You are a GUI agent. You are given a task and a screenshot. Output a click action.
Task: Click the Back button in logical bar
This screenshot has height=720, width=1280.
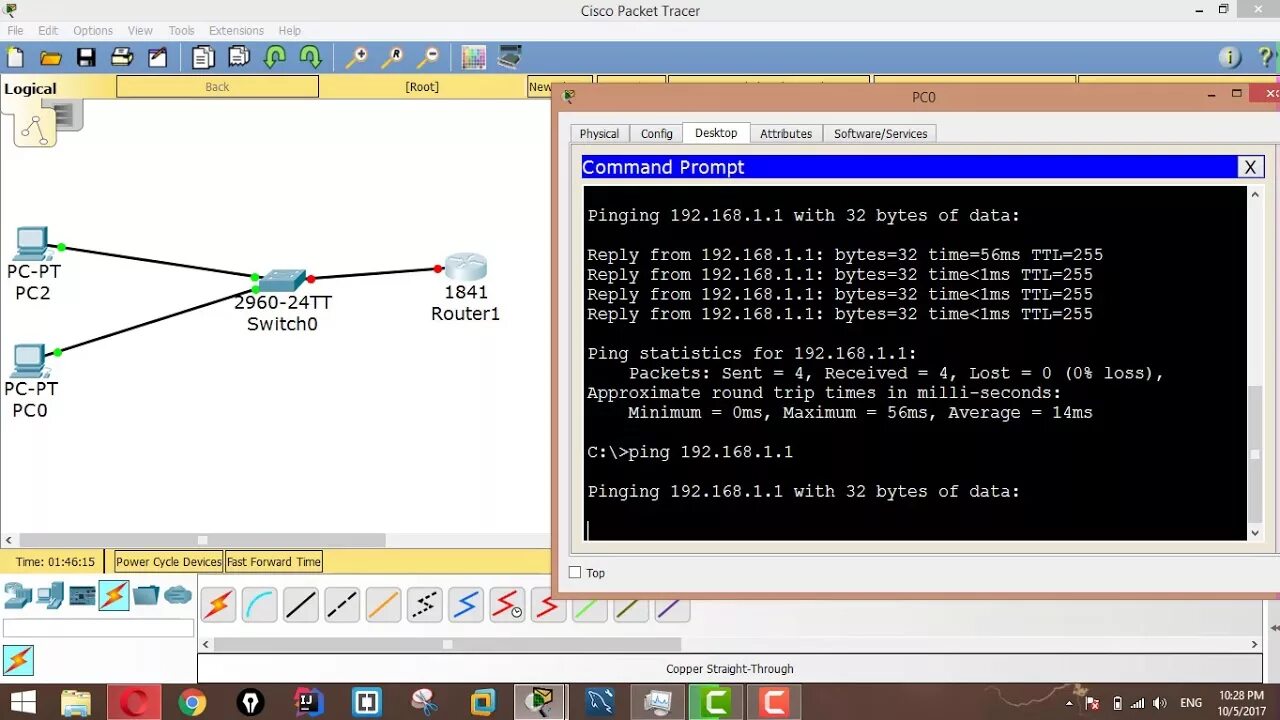tap(217, 87)
